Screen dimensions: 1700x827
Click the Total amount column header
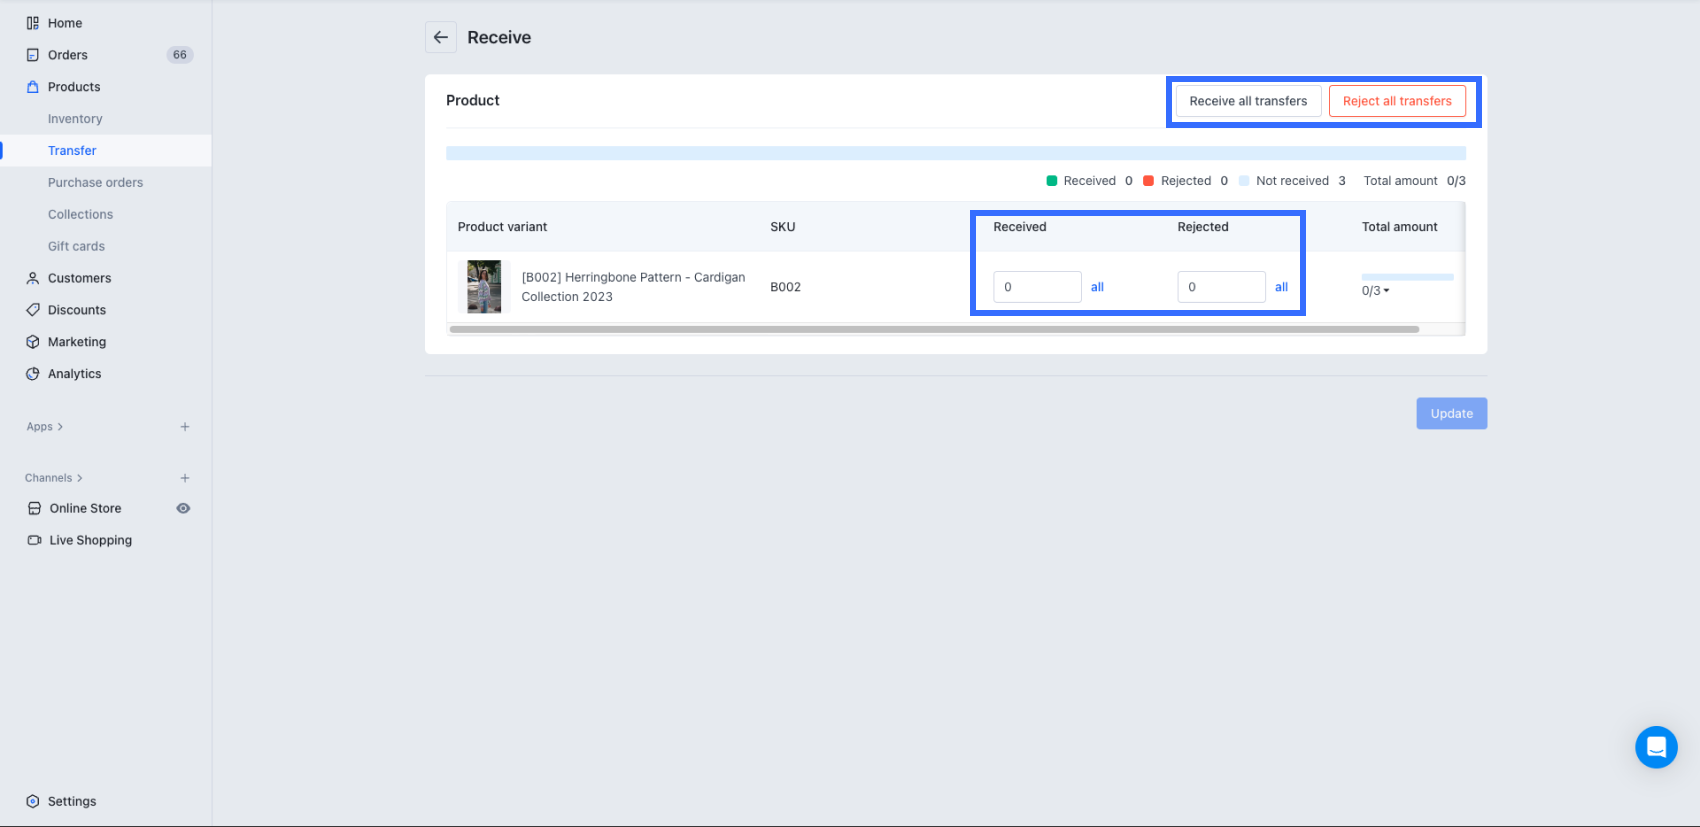tap(1399, 227)
